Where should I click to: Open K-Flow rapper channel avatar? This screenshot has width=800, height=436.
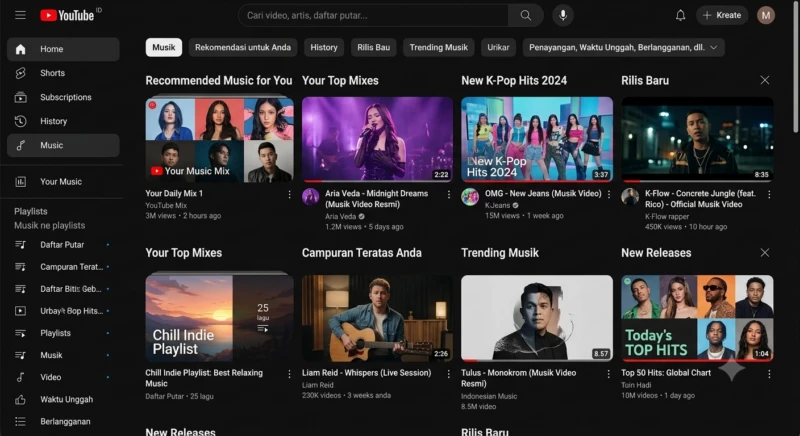[630, 197]
